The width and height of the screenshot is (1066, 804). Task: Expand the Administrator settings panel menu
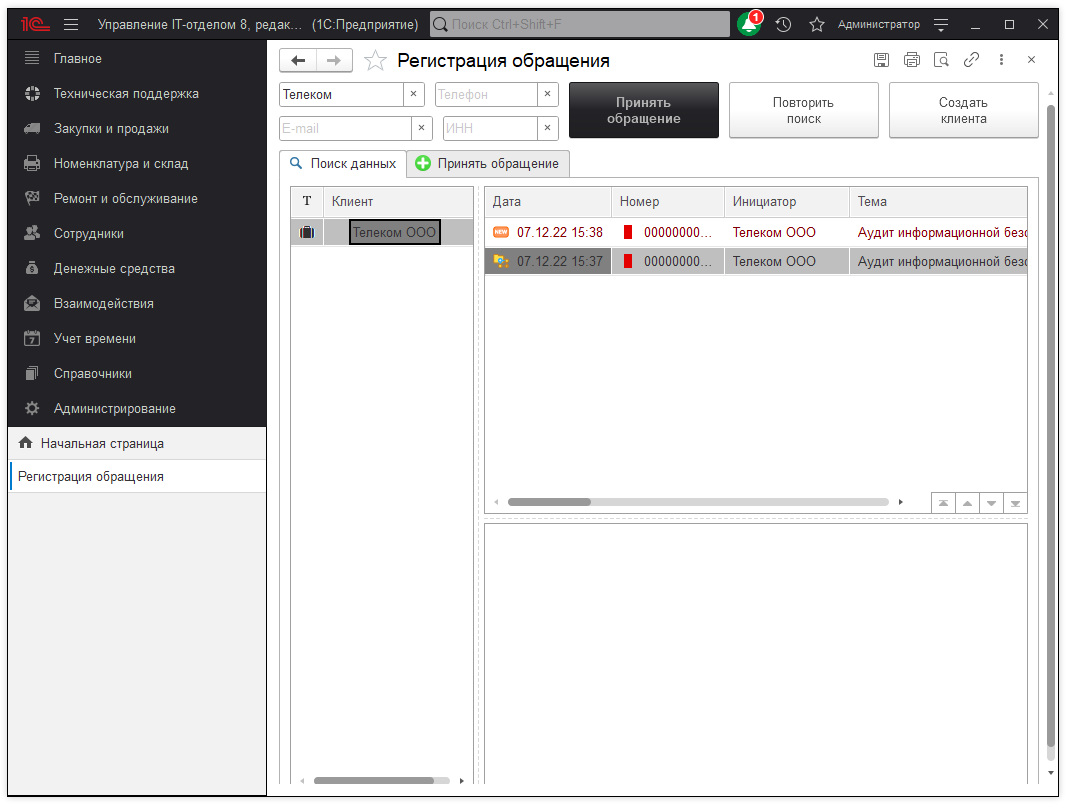click(x=940, y=25)
